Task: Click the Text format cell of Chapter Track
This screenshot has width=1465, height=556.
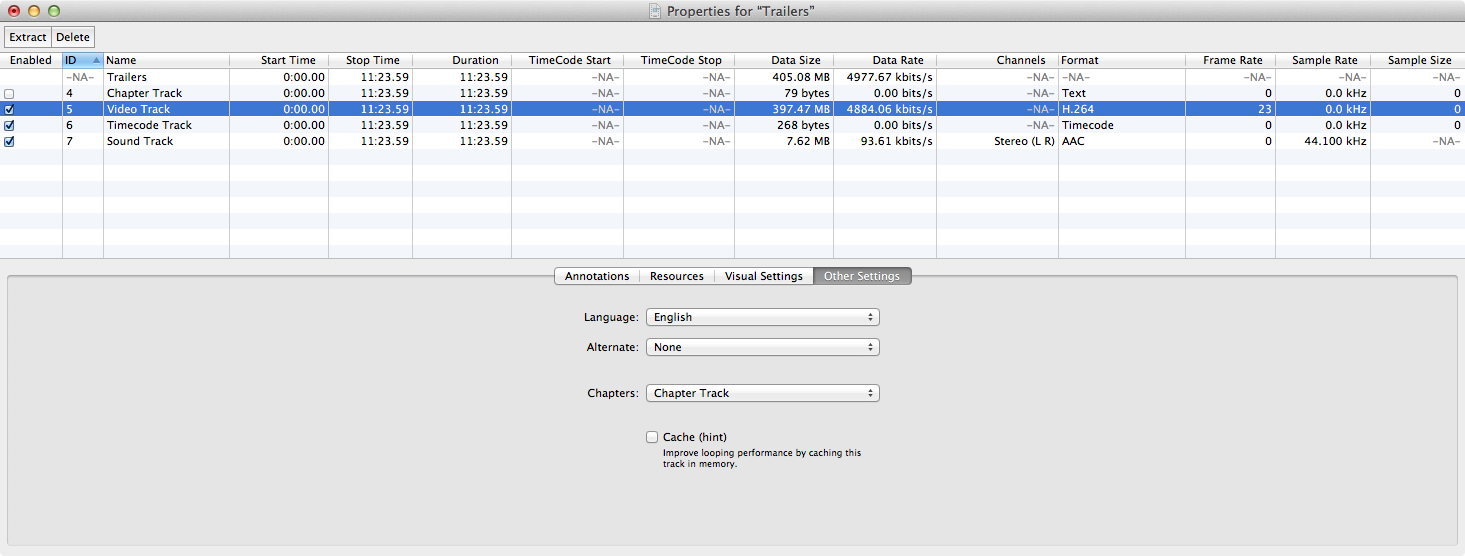Action: pyautogui.click(x=1073, y=93)
